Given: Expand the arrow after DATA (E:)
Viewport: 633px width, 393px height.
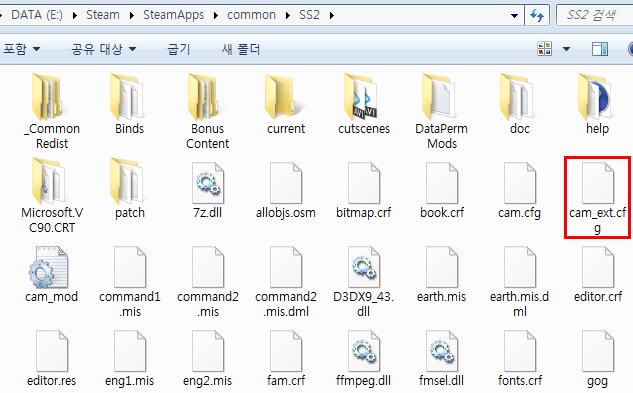Looking at the screenshot, I should (x=75, y=16).
